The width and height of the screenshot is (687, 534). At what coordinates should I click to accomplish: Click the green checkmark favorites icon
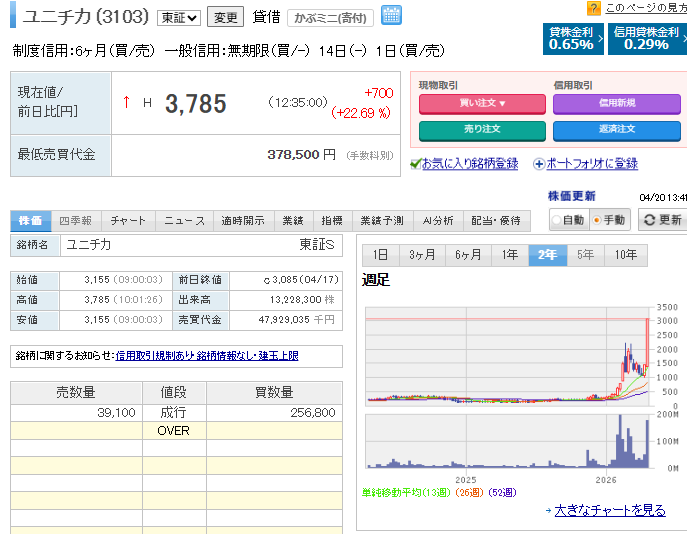tap(415, 164)
